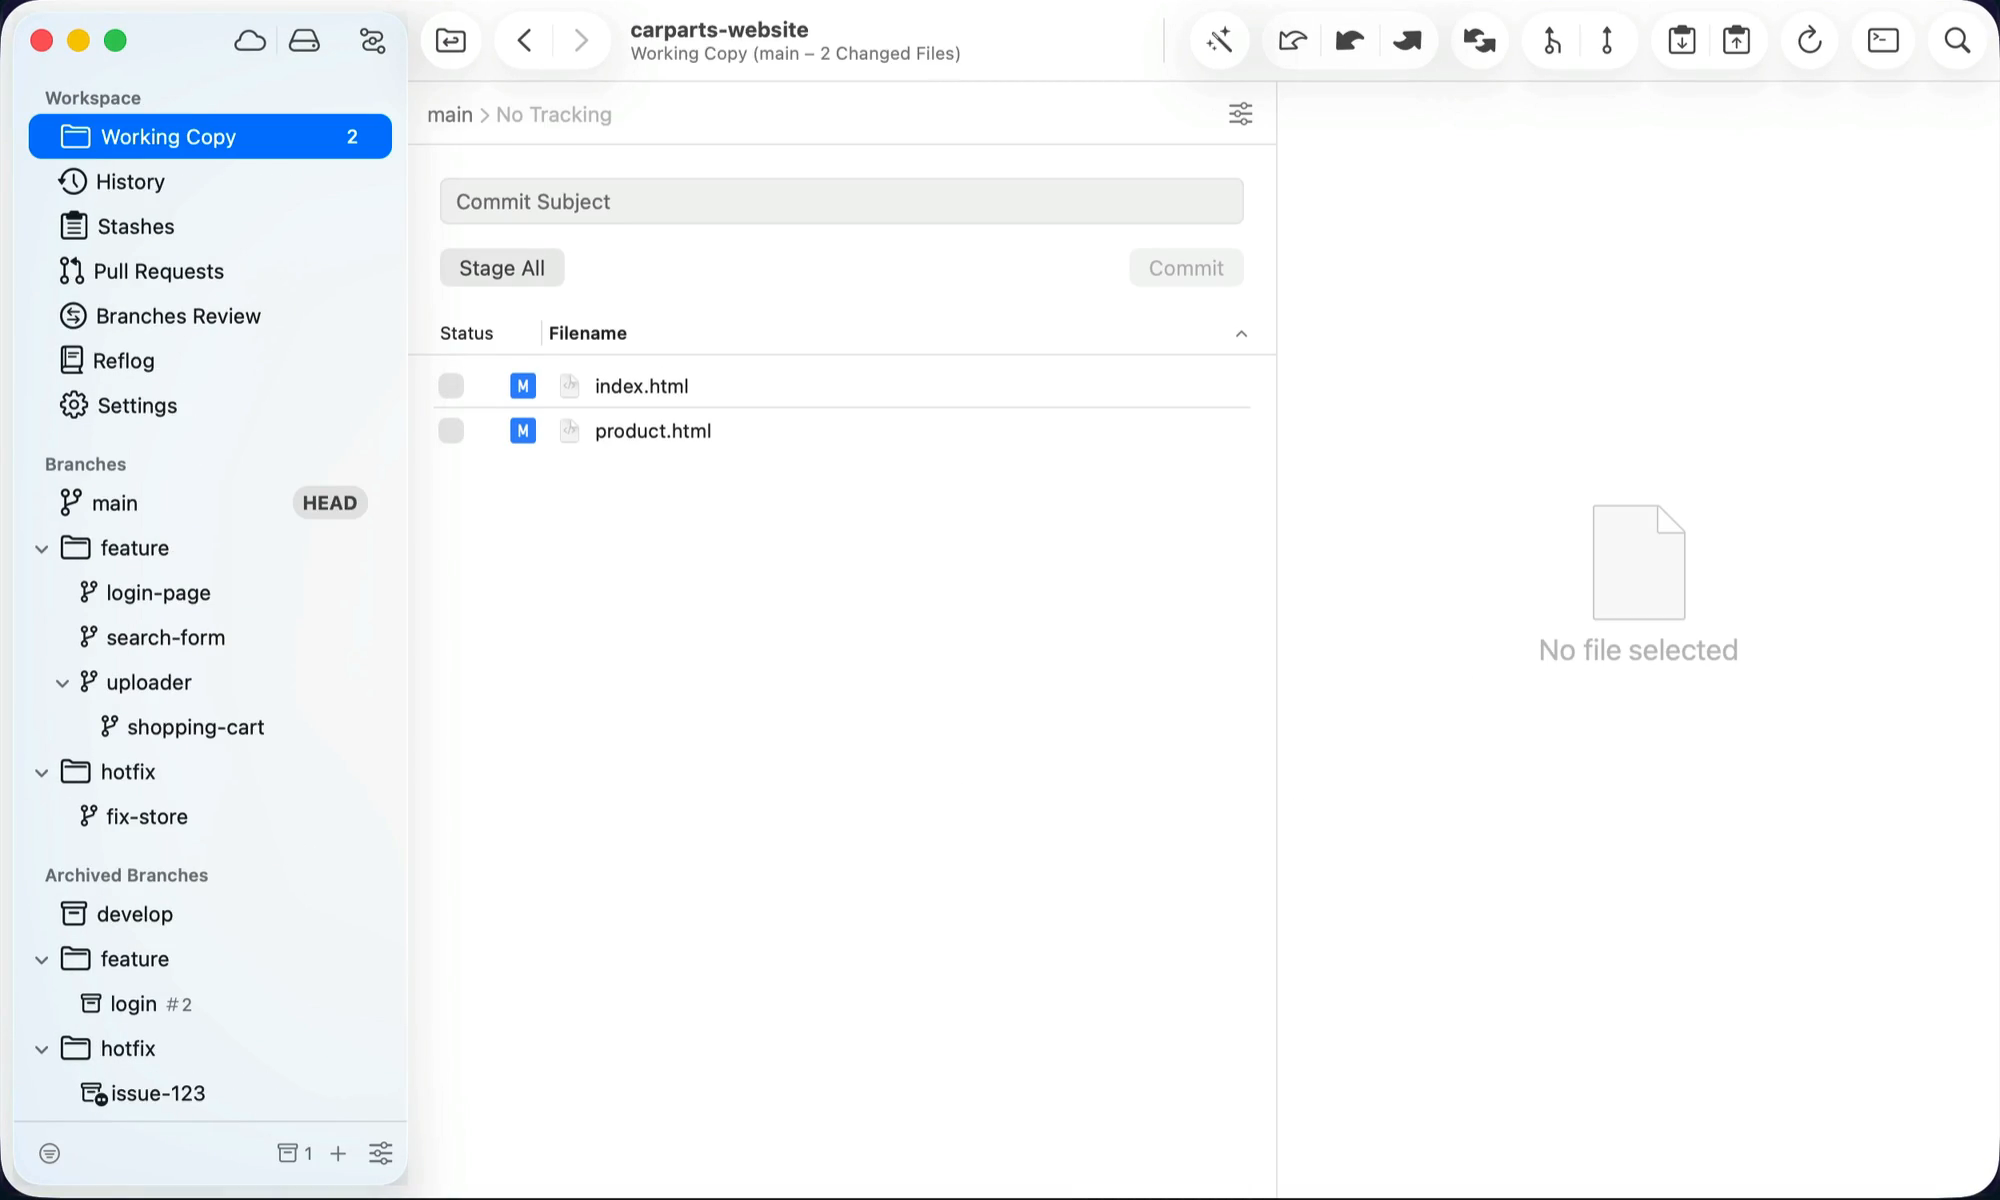
Task: Click the Pull toolbar icon
Action: 1350,40
